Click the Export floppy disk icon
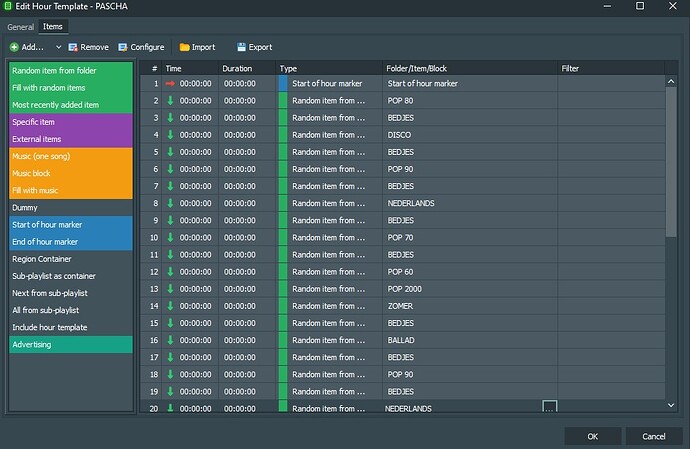 coord(241,47)
